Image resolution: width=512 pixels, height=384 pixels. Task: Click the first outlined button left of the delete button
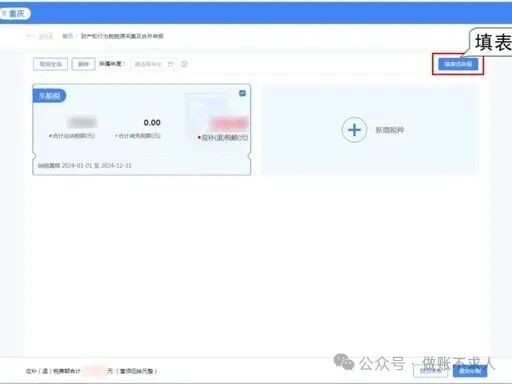[x=50, y=64]
